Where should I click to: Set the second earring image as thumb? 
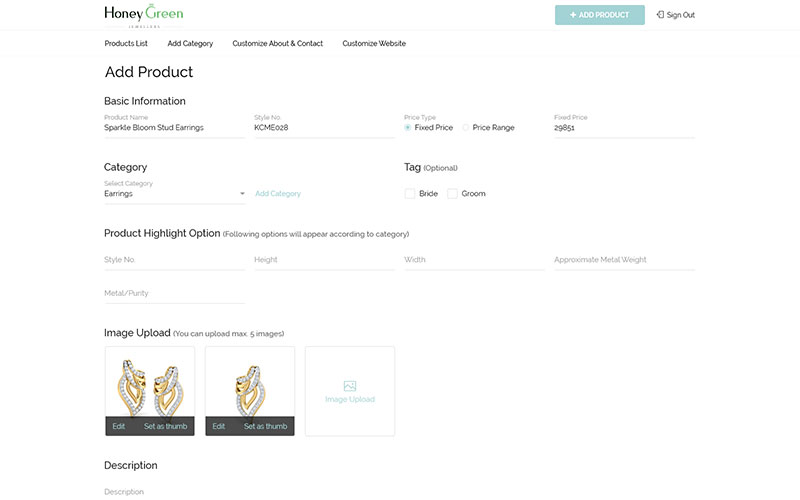pyautogui.click(x=265, y=426)
